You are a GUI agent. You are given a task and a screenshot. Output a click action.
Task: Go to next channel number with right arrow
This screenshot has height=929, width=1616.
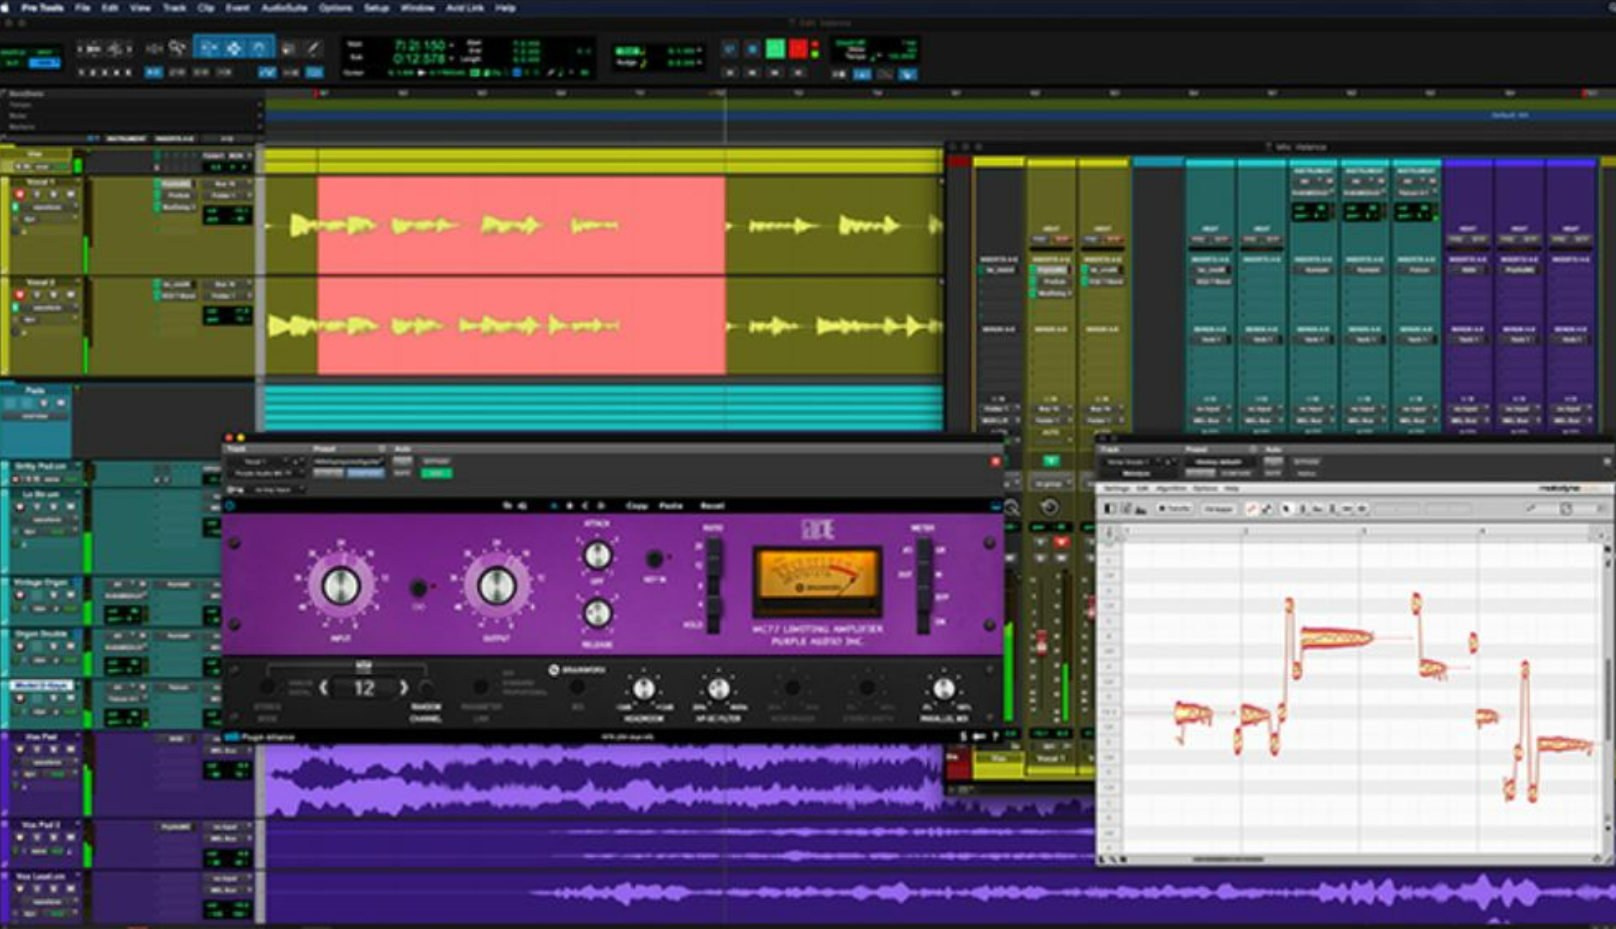click(403, 688)
